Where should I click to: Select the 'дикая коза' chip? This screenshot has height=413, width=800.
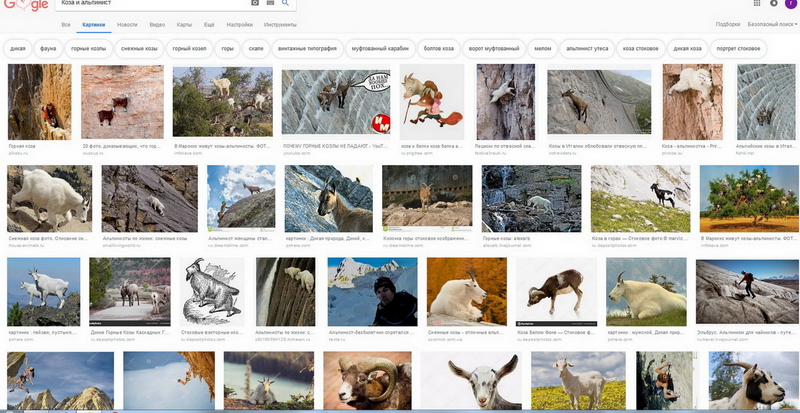687,49
